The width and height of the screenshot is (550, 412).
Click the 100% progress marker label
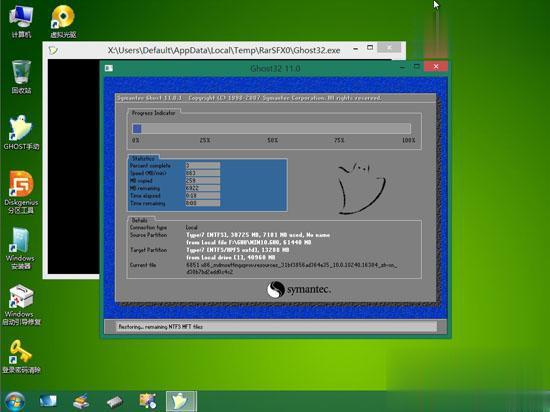408,140
